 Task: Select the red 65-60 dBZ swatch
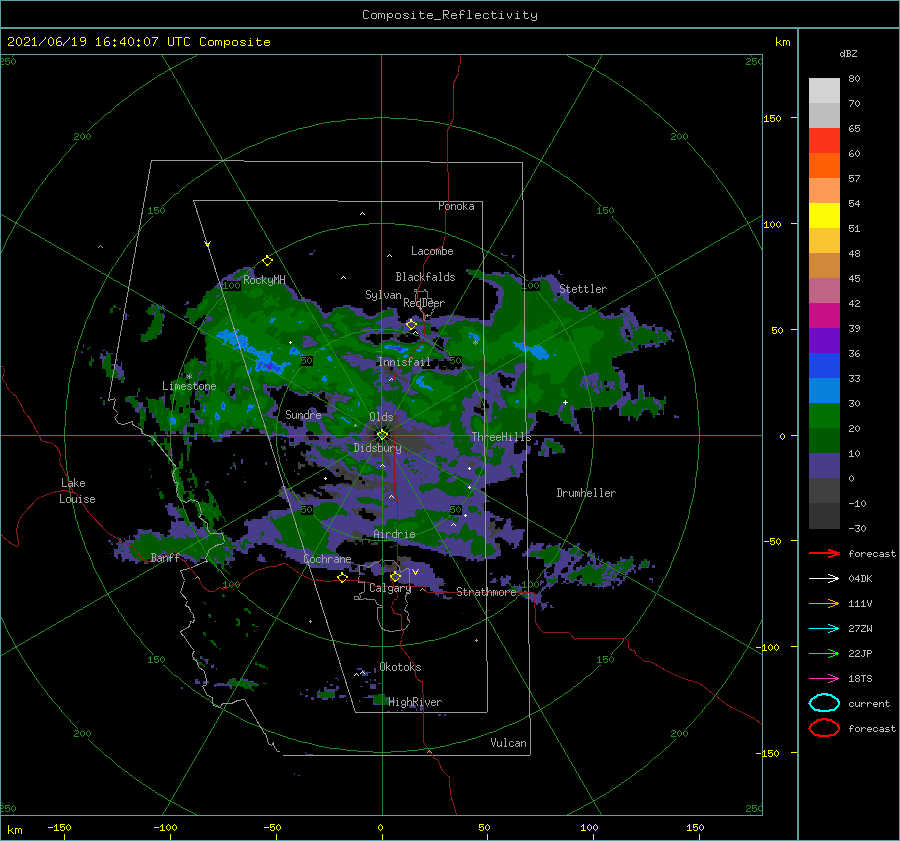(x=824, y=140)
